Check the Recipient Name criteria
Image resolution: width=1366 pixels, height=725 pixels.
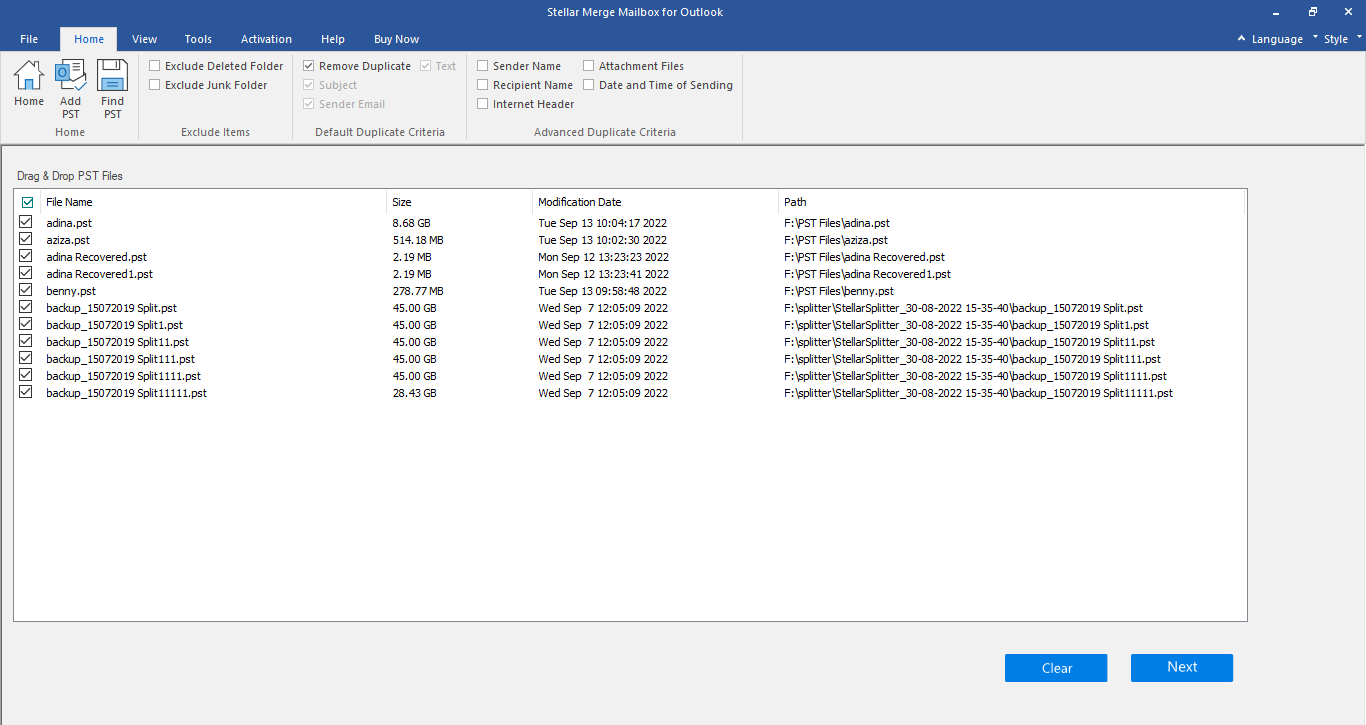pos(483,85)
